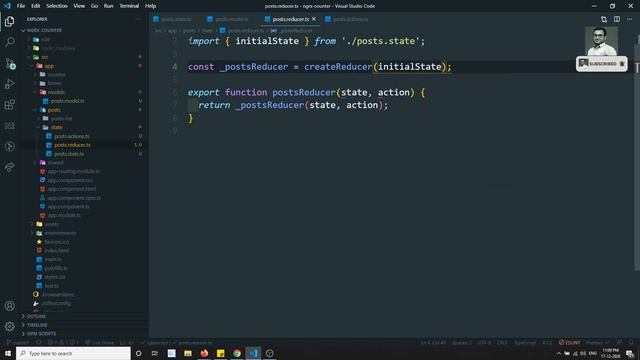Click the presenter webcam thumbnail
This screenshot has height=360, width=640.
(601, 41)
